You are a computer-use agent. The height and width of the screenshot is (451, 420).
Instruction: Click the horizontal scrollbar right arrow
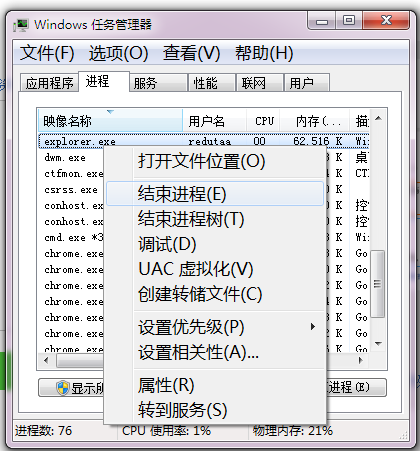(361, 360)
